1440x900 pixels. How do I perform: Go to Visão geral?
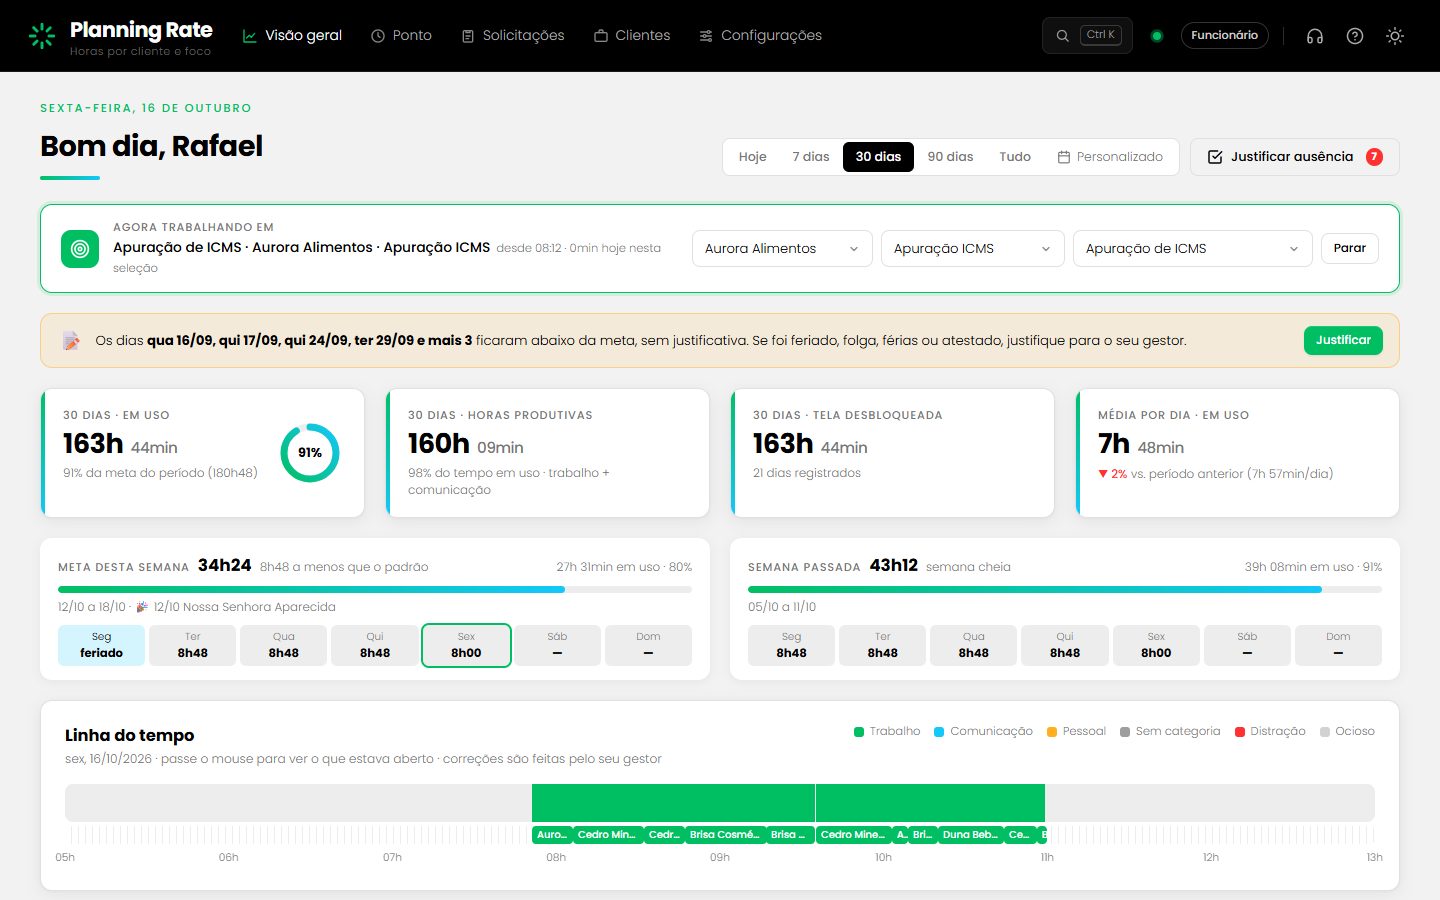pyautogui.click(x=292, y=36)
